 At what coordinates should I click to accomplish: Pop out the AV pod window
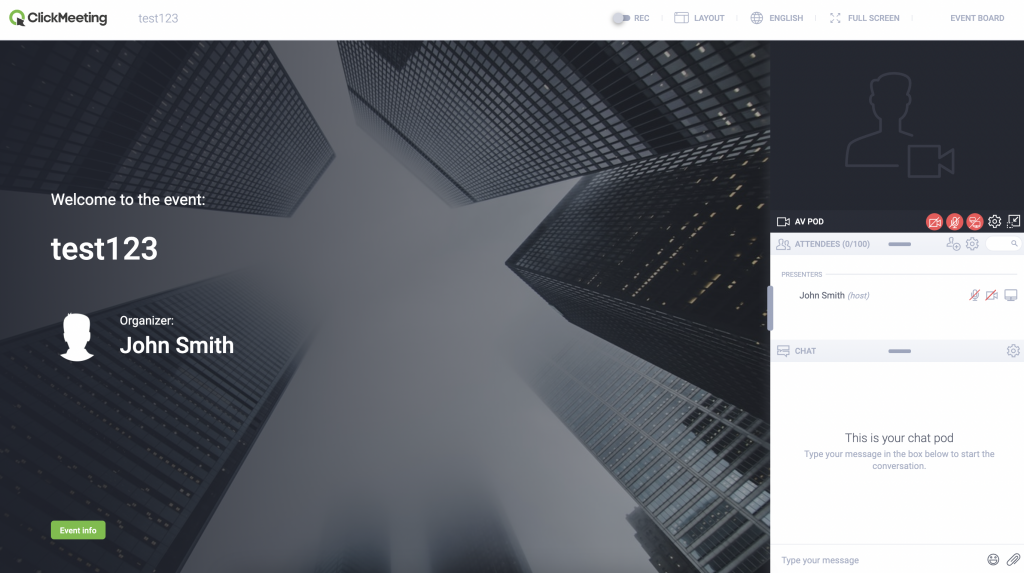point(1013,221)
